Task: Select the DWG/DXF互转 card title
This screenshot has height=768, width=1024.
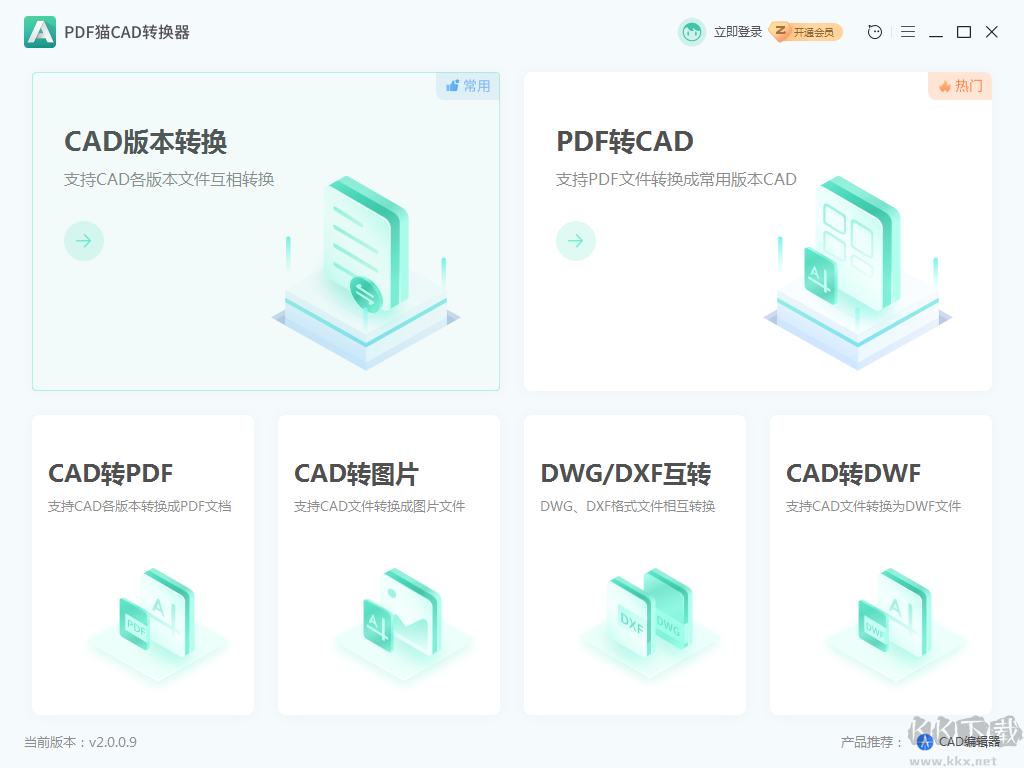Action: (x=626, y=473)
